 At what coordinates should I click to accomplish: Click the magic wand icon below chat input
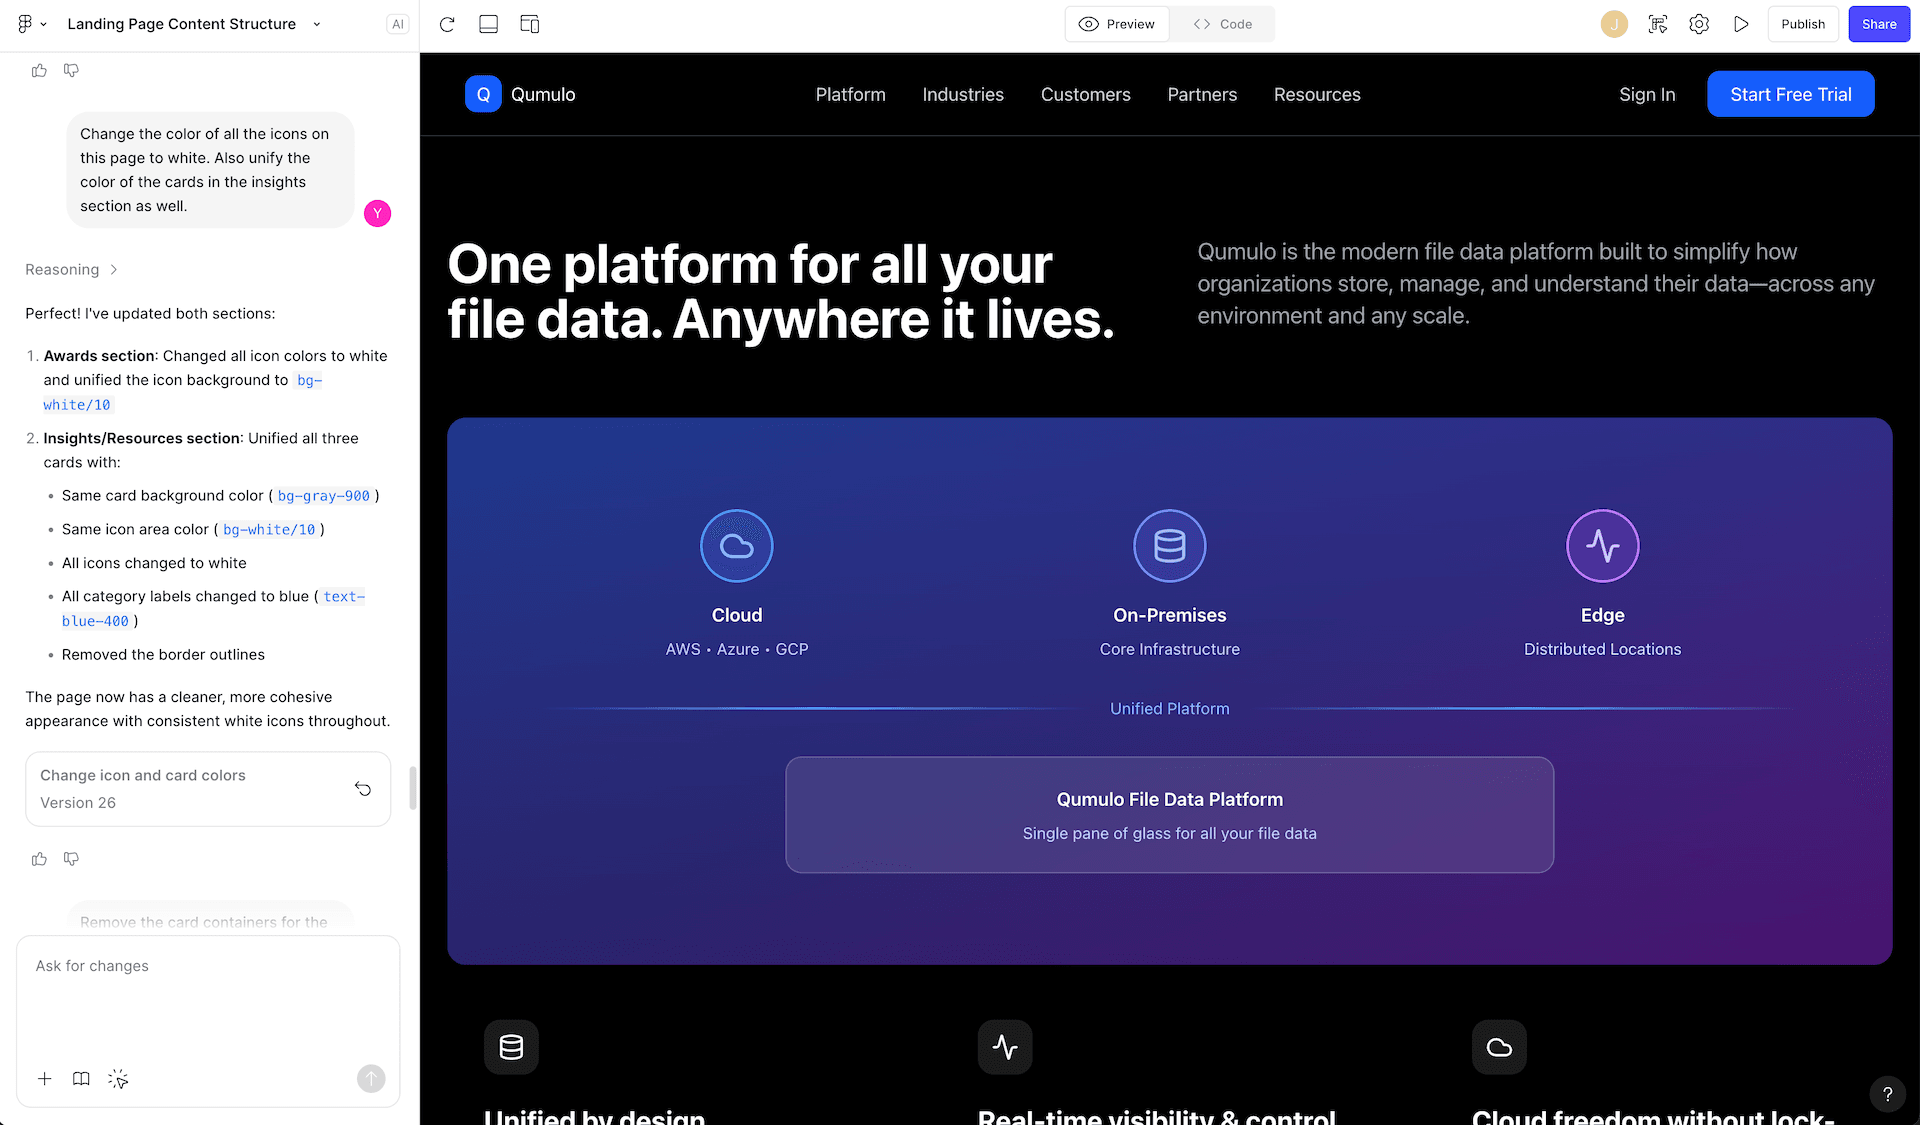[118, 1079]
